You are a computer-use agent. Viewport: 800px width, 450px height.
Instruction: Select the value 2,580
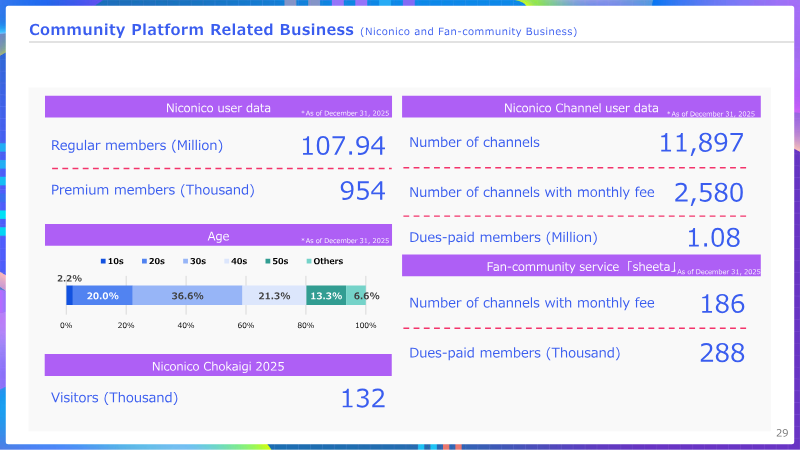coord(709,193)
